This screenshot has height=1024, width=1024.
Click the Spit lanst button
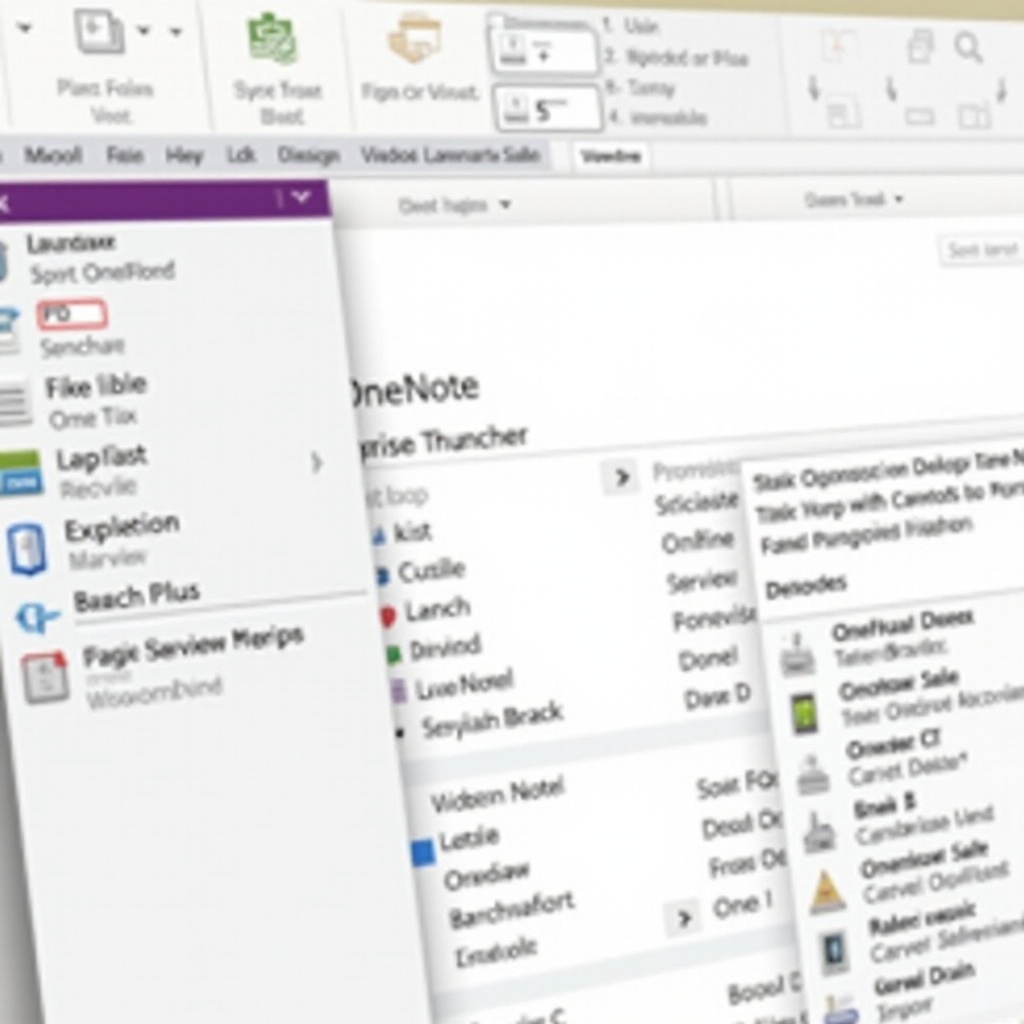tap(982, 249)
